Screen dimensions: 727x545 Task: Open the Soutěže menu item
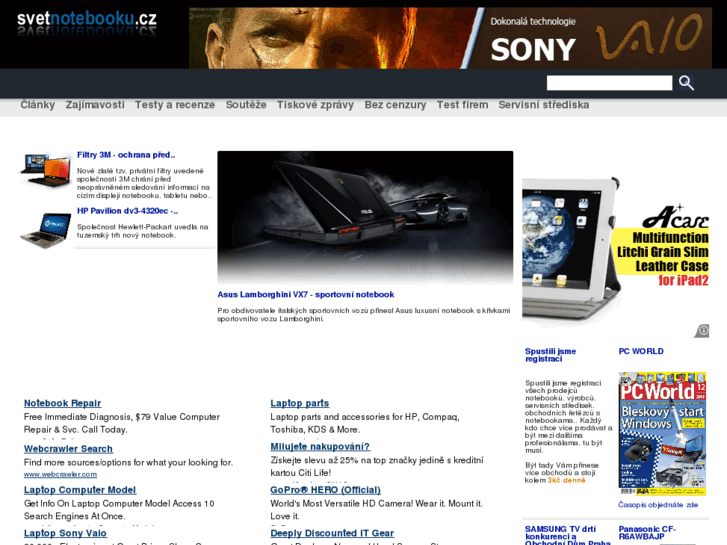(x=246, y=105)
